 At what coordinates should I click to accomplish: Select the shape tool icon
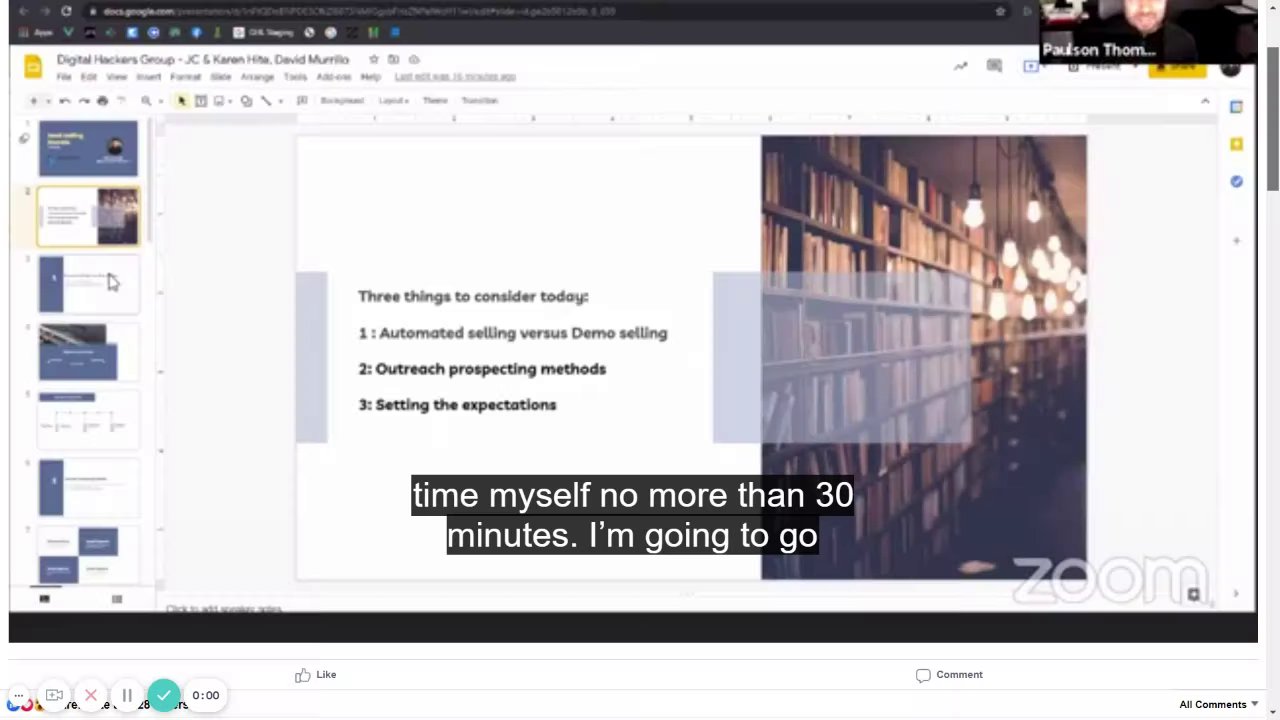[x=247, y=101]
